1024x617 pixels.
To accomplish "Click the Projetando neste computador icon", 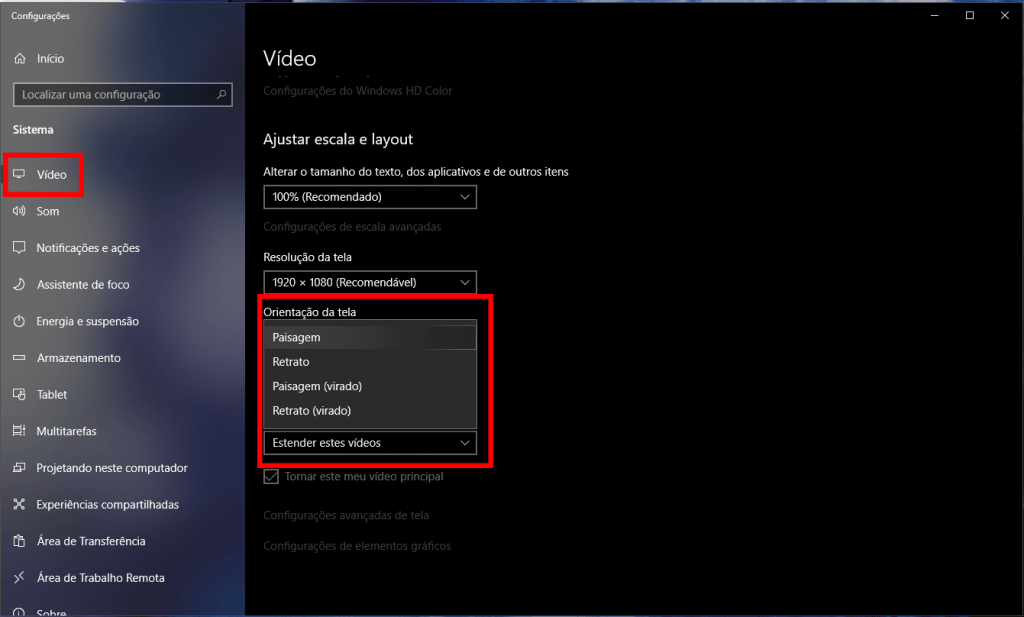I will (20, 467).
